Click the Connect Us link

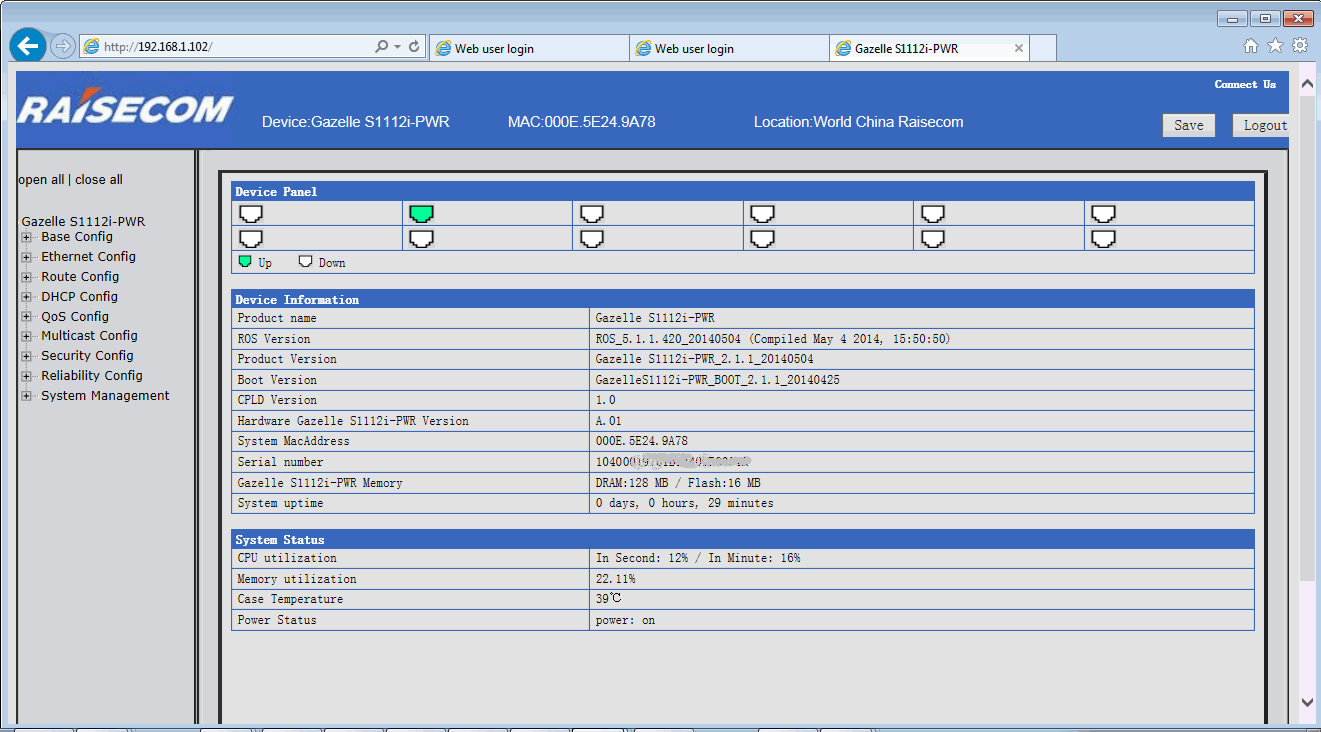click(x=1245, y=84)
